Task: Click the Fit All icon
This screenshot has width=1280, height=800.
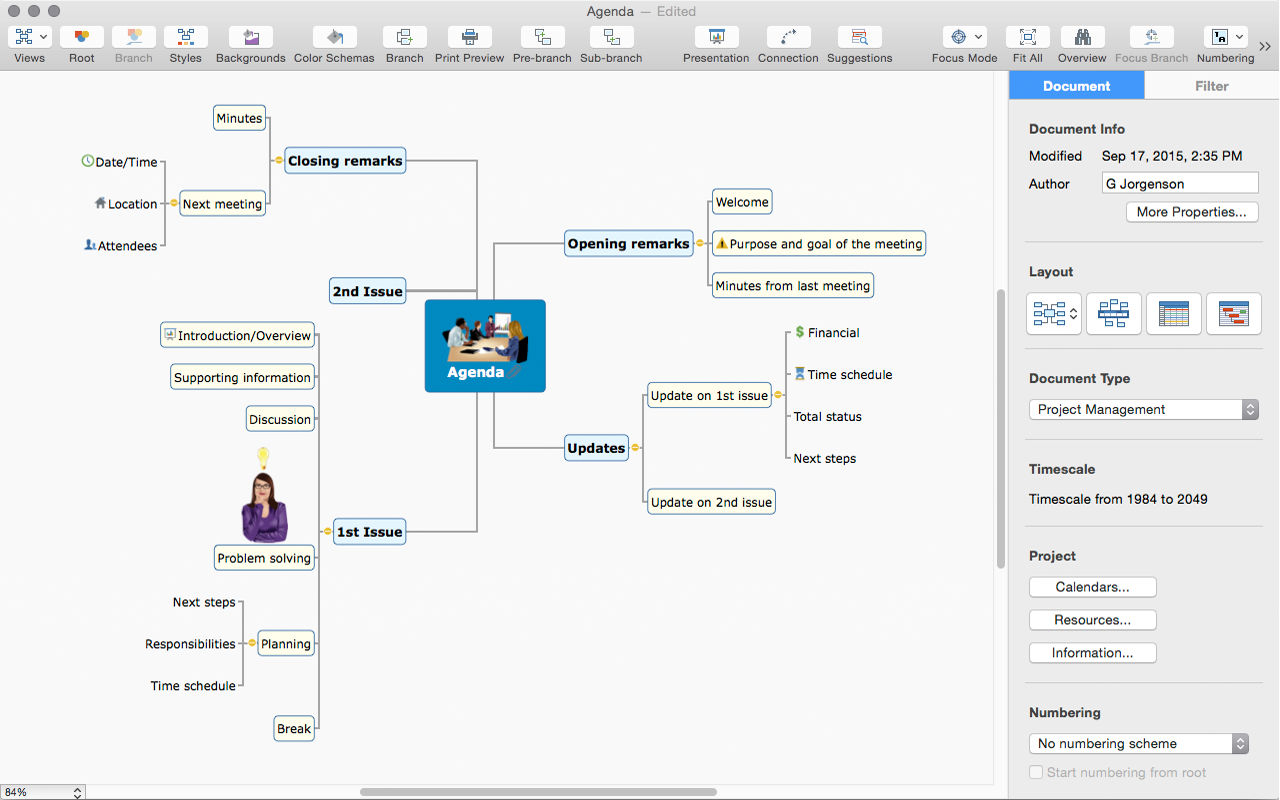Action: pyautogui.click(x=1027, y=37)
